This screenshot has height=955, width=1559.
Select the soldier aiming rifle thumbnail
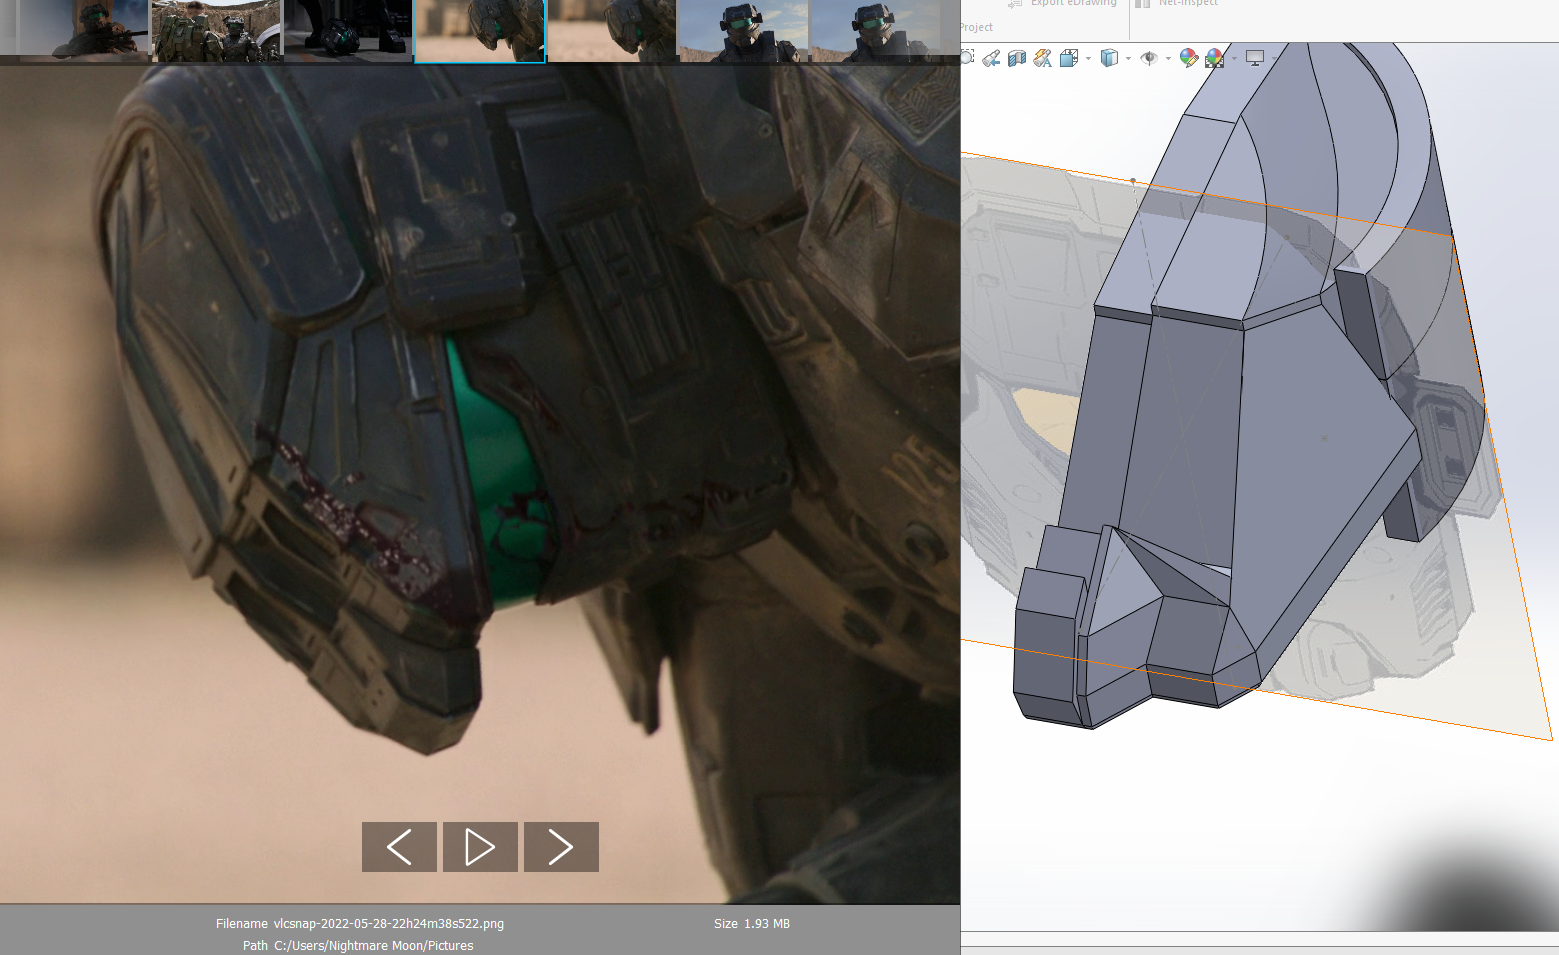point(84,30)
